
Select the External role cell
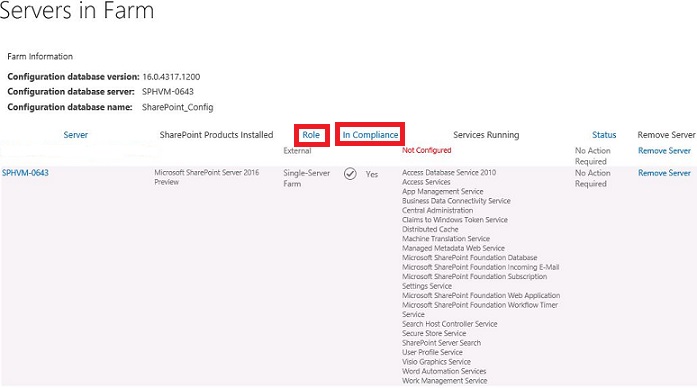pos(297,151)
